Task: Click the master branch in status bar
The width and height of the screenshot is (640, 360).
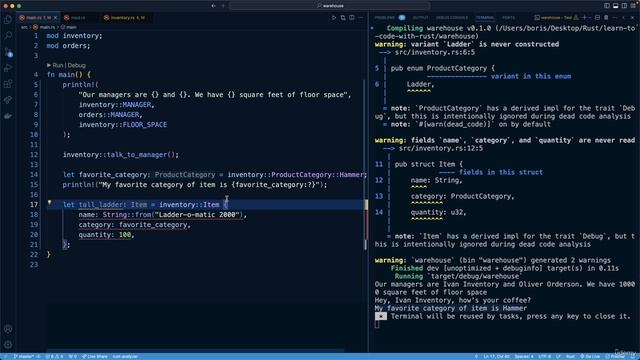Action: [27, 356]
